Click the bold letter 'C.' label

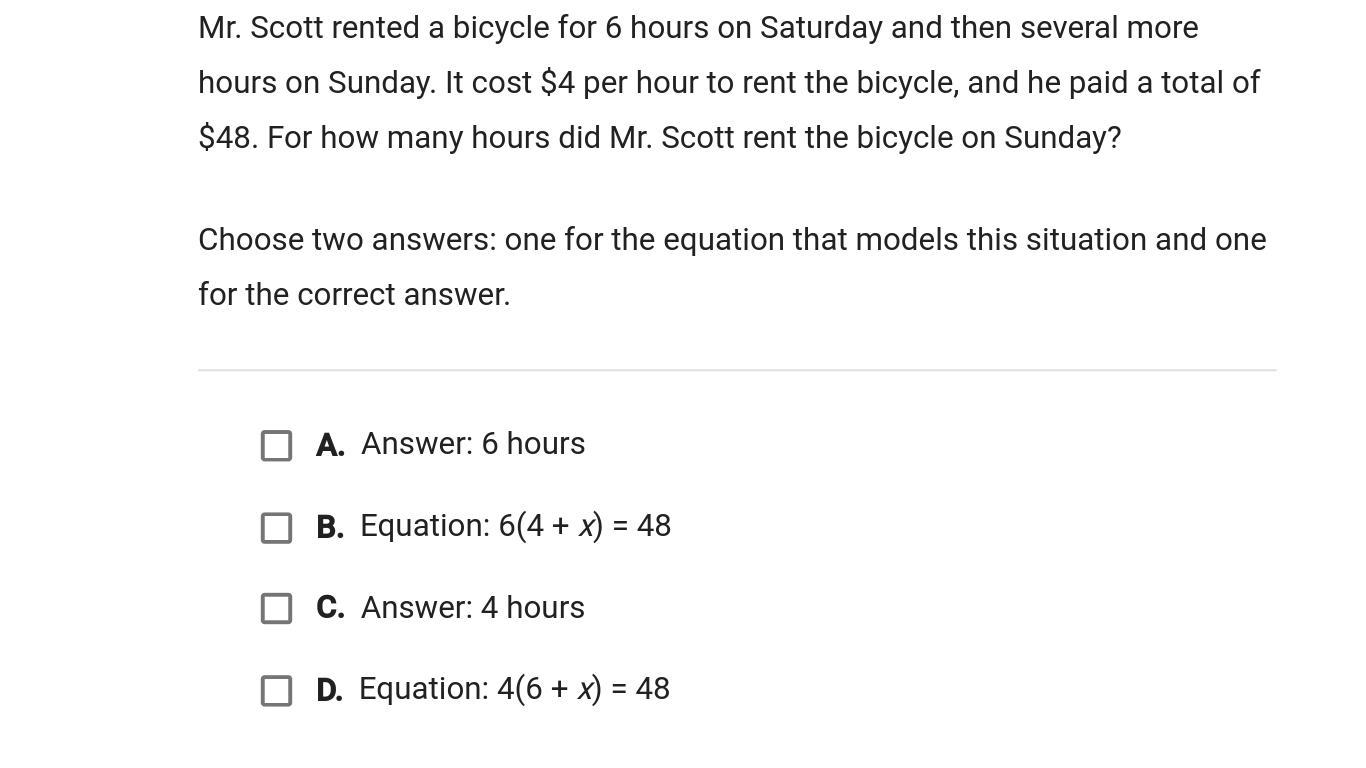click(x=330, y=608)
